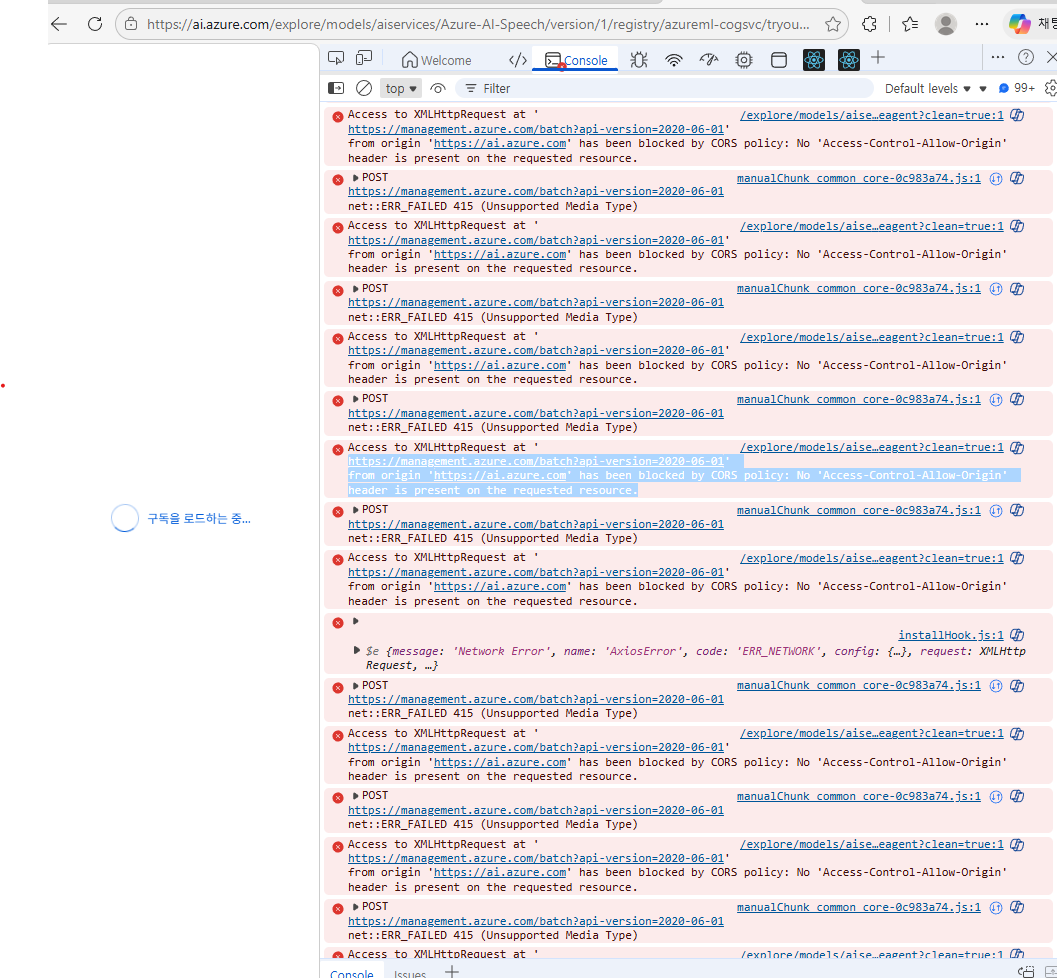Screen dimensions: 1057x978
Task: Open the Network panel
Action: pos(673,60)
